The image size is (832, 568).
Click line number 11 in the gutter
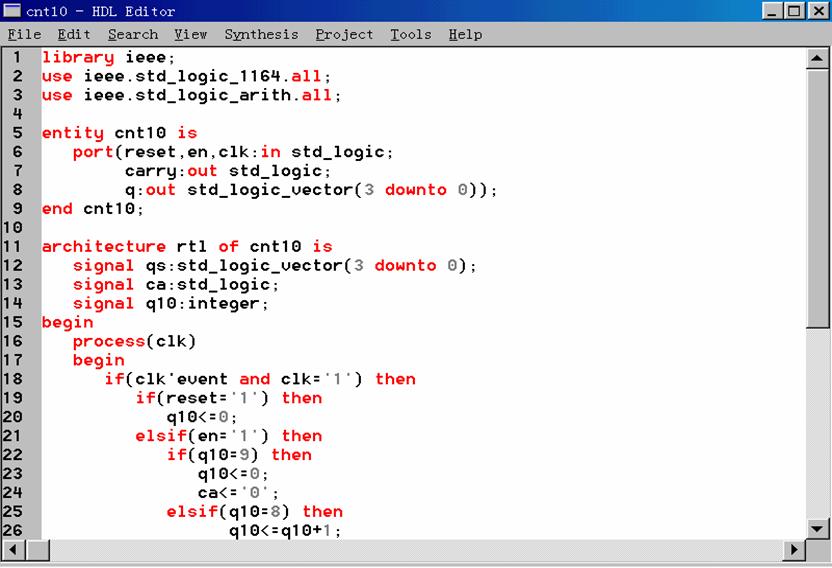(13, 246)
